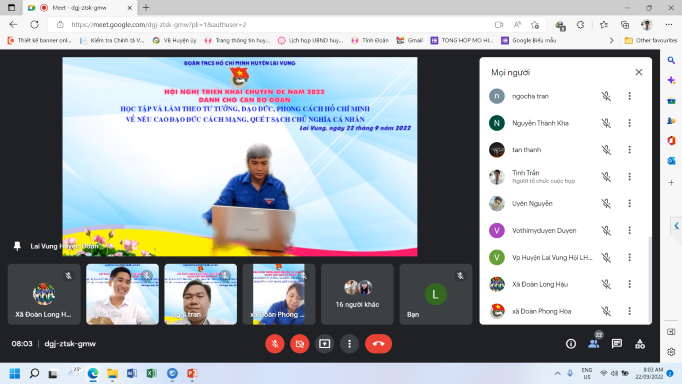Open more actions for xã Đoàn Phong Hòa
This screenshot has height=384, width=682.
[x=629, y=311]
